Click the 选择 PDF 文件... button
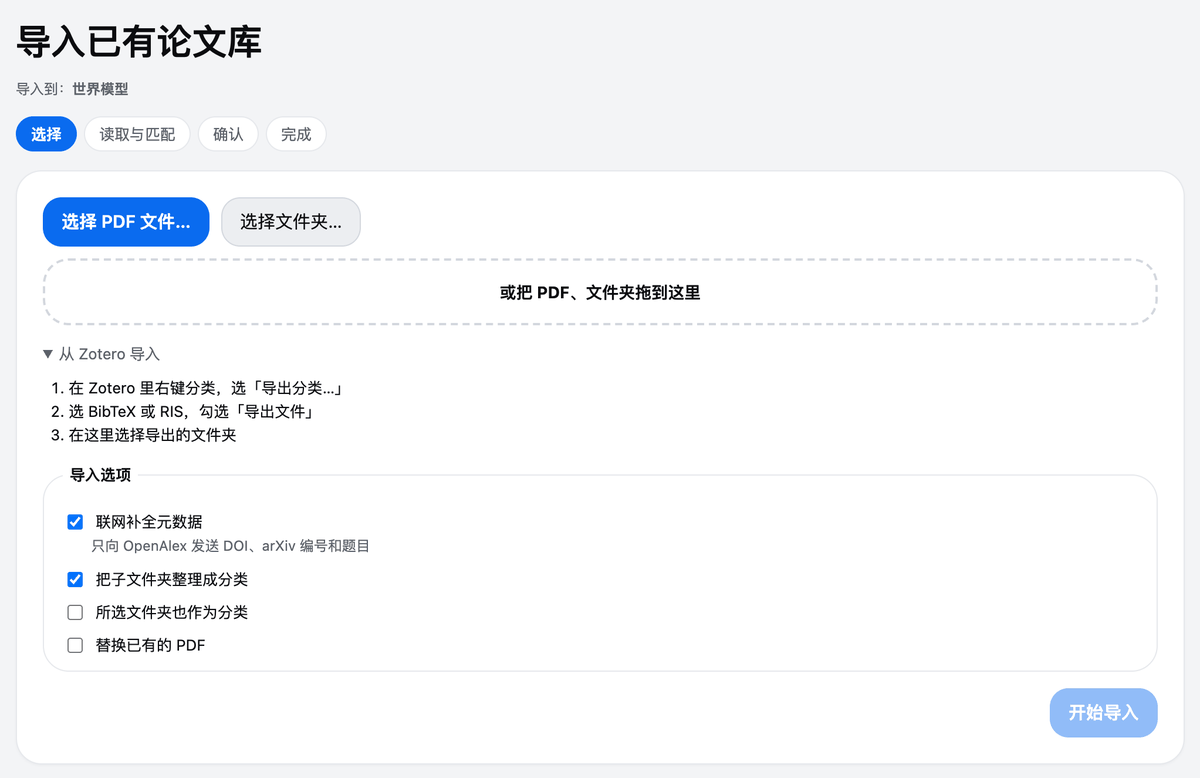 (x=126, y=222)
